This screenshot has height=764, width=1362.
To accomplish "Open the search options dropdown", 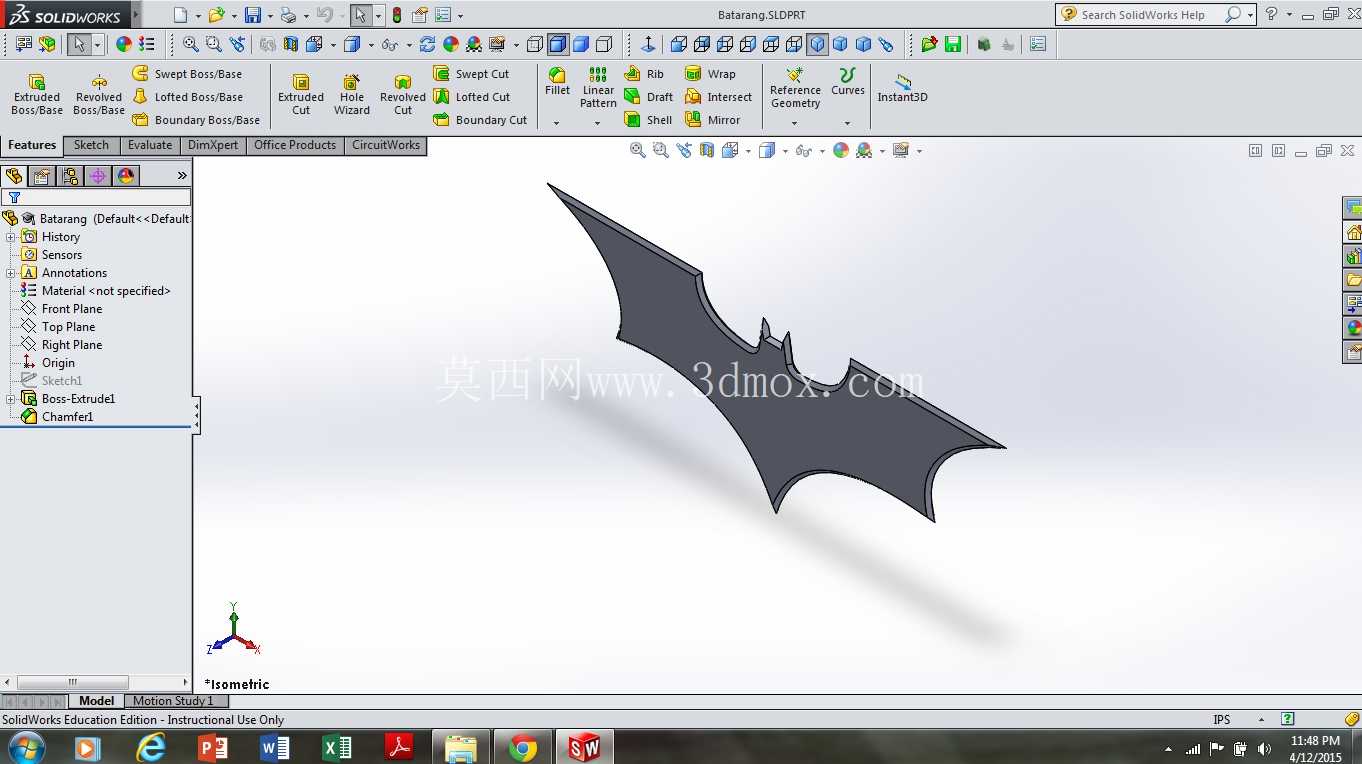I will 1250,15.
